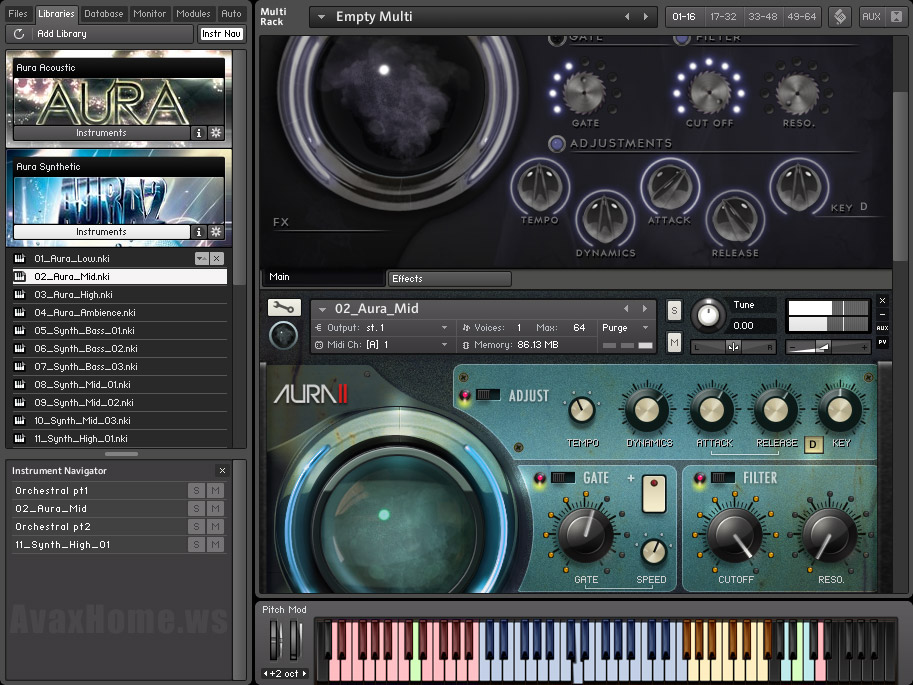
Task: Open Aura Synthetic library gear settings
Action: [x=216, y=232]
